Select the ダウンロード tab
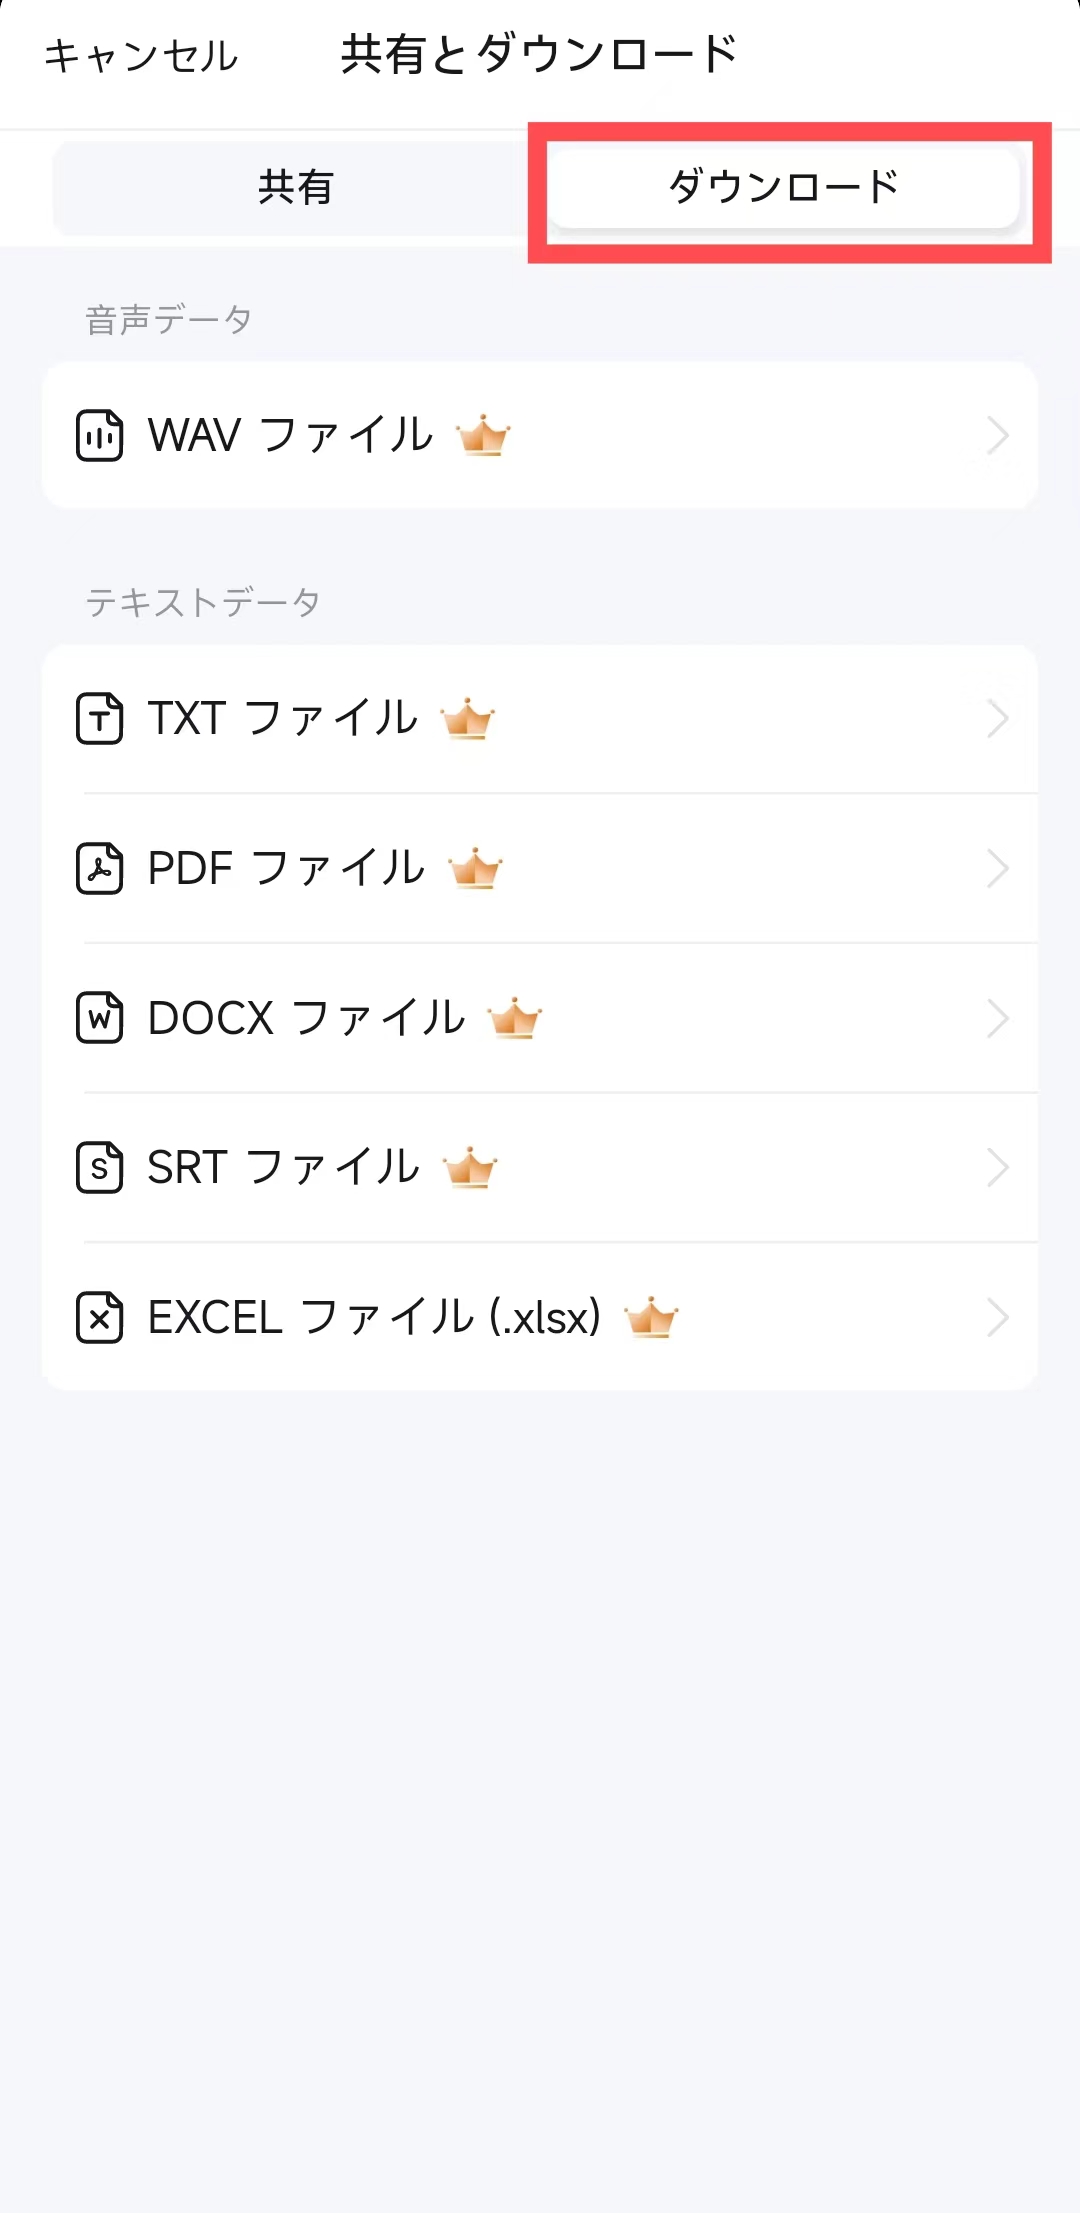 pos(784,187)
